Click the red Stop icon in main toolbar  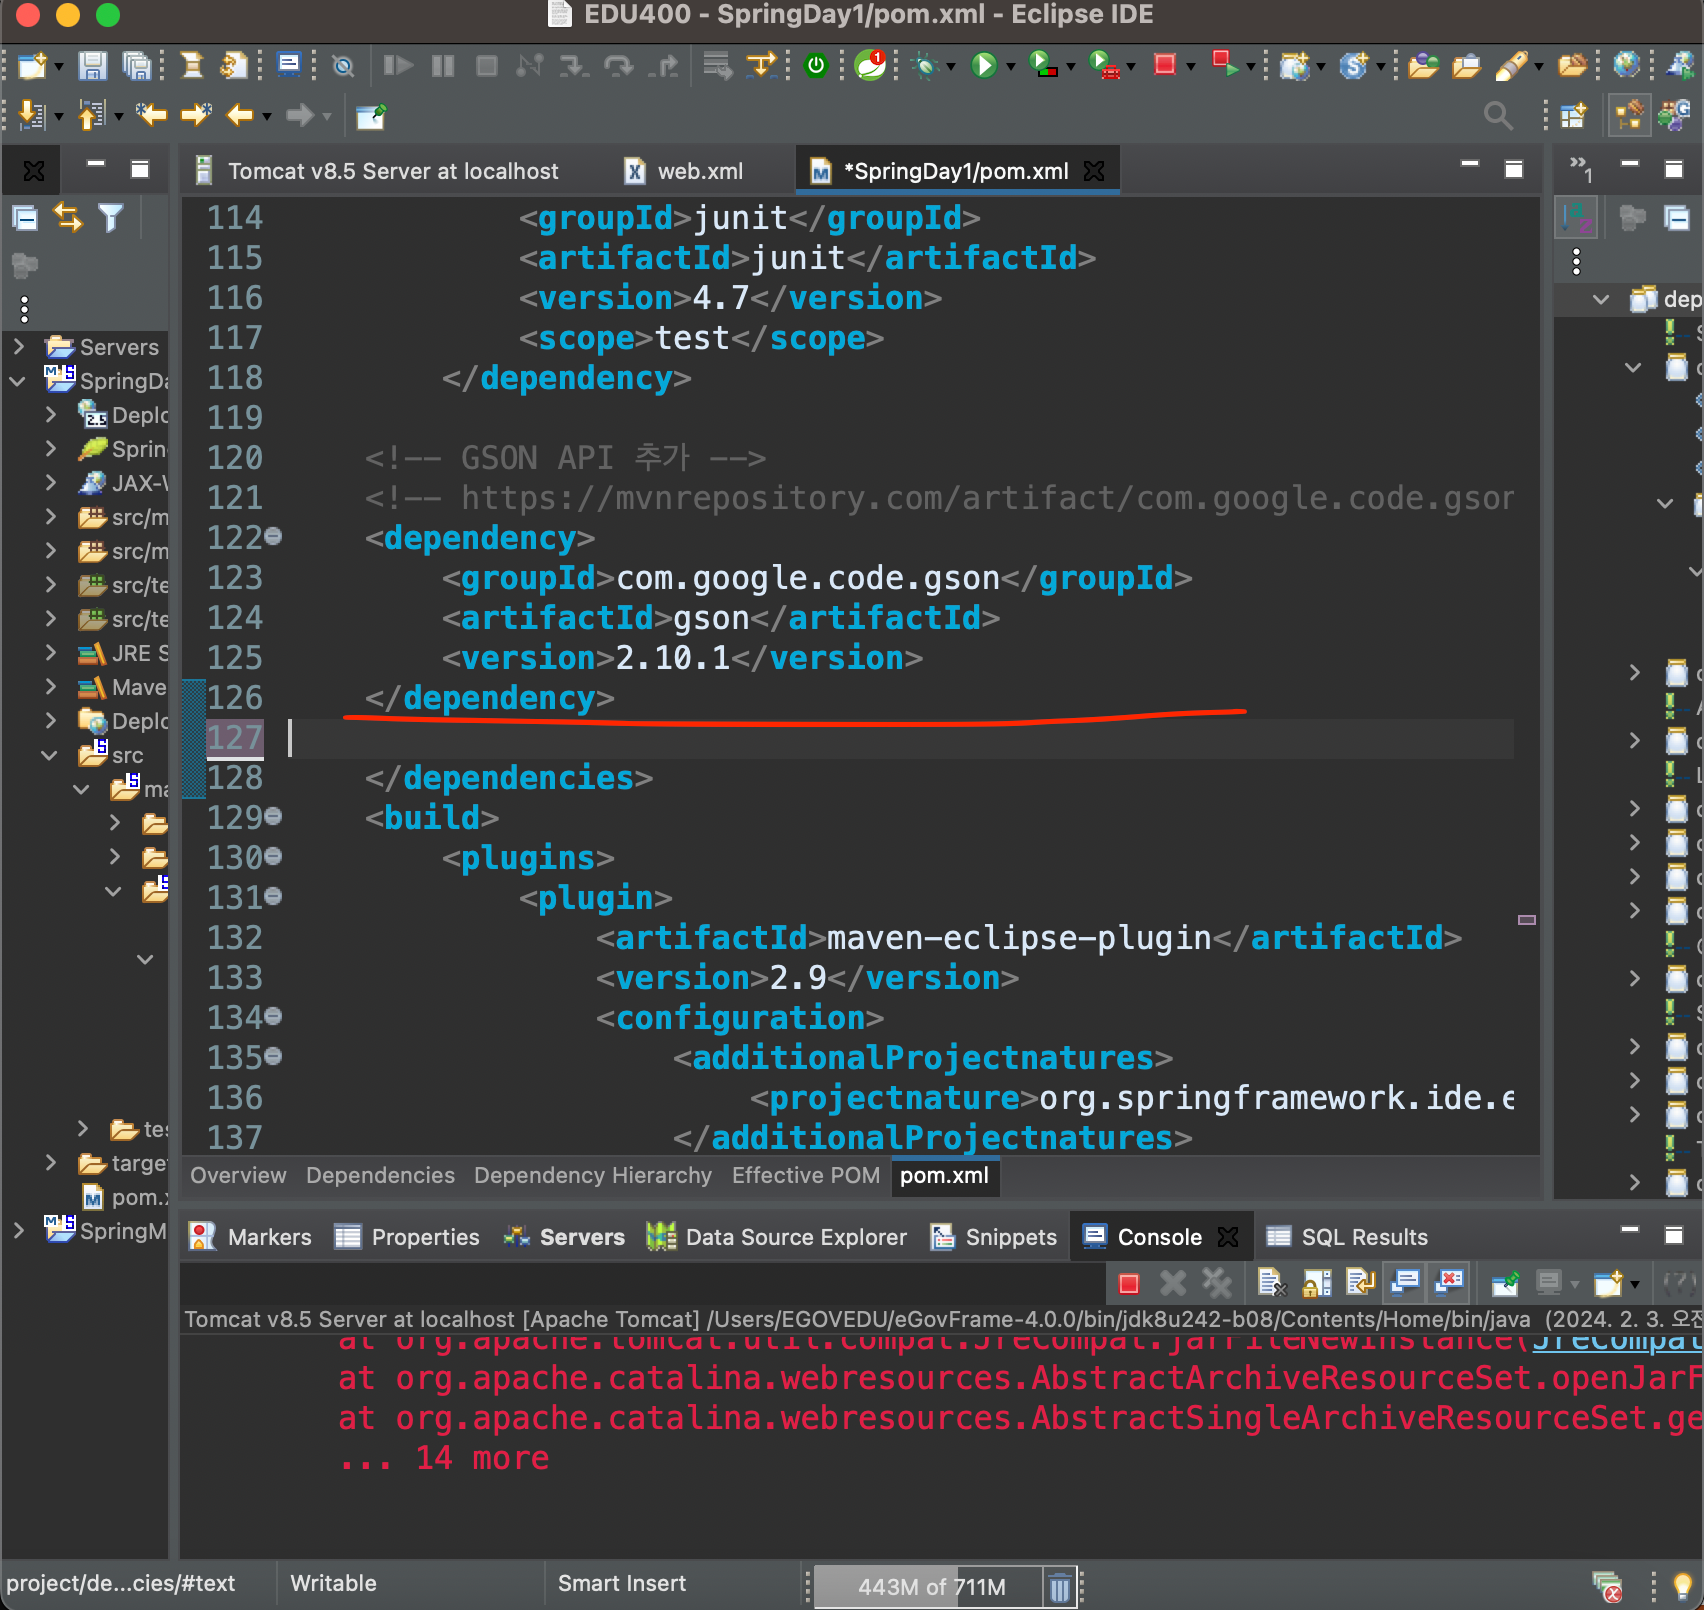click(1164, 66)
